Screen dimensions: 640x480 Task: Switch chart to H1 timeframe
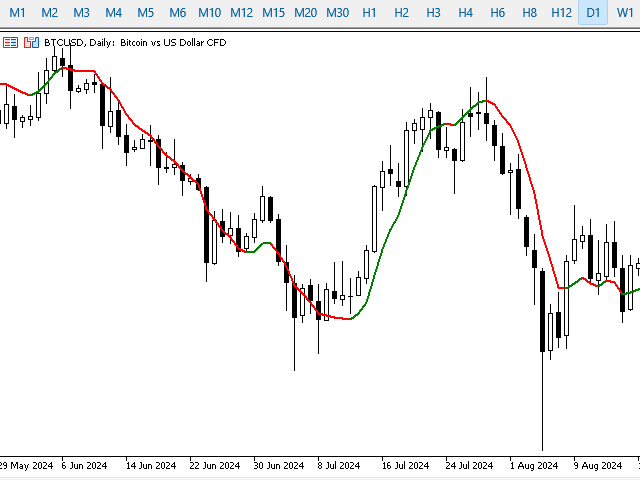coord(369,13)
